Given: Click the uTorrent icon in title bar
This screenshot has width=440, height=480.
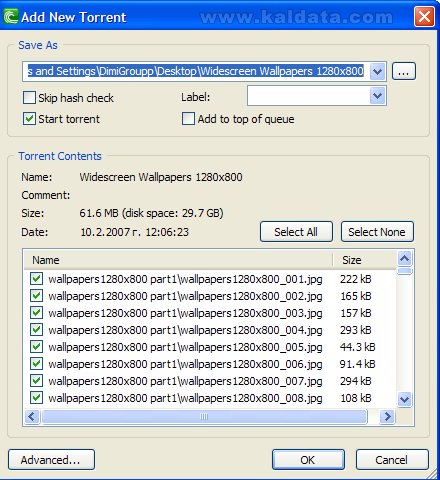Looking at the screenshot, I should click(x=10, y=16).
